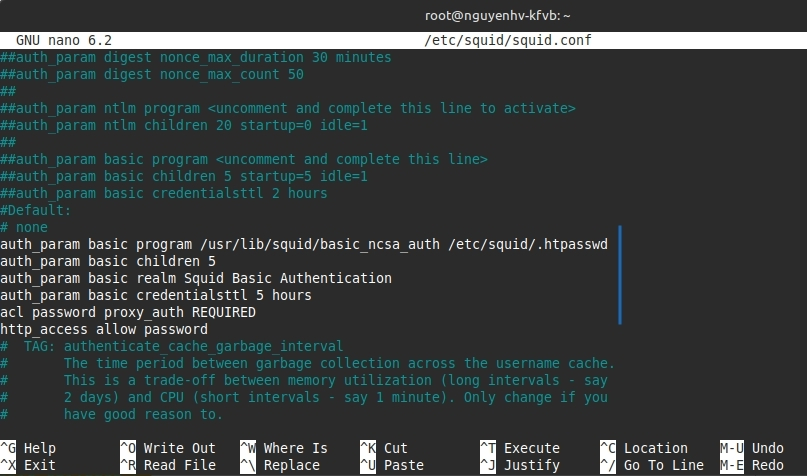Click the ^W Where Is shortcut
Screen dimensions: 807x476
[x=284, y=448]
